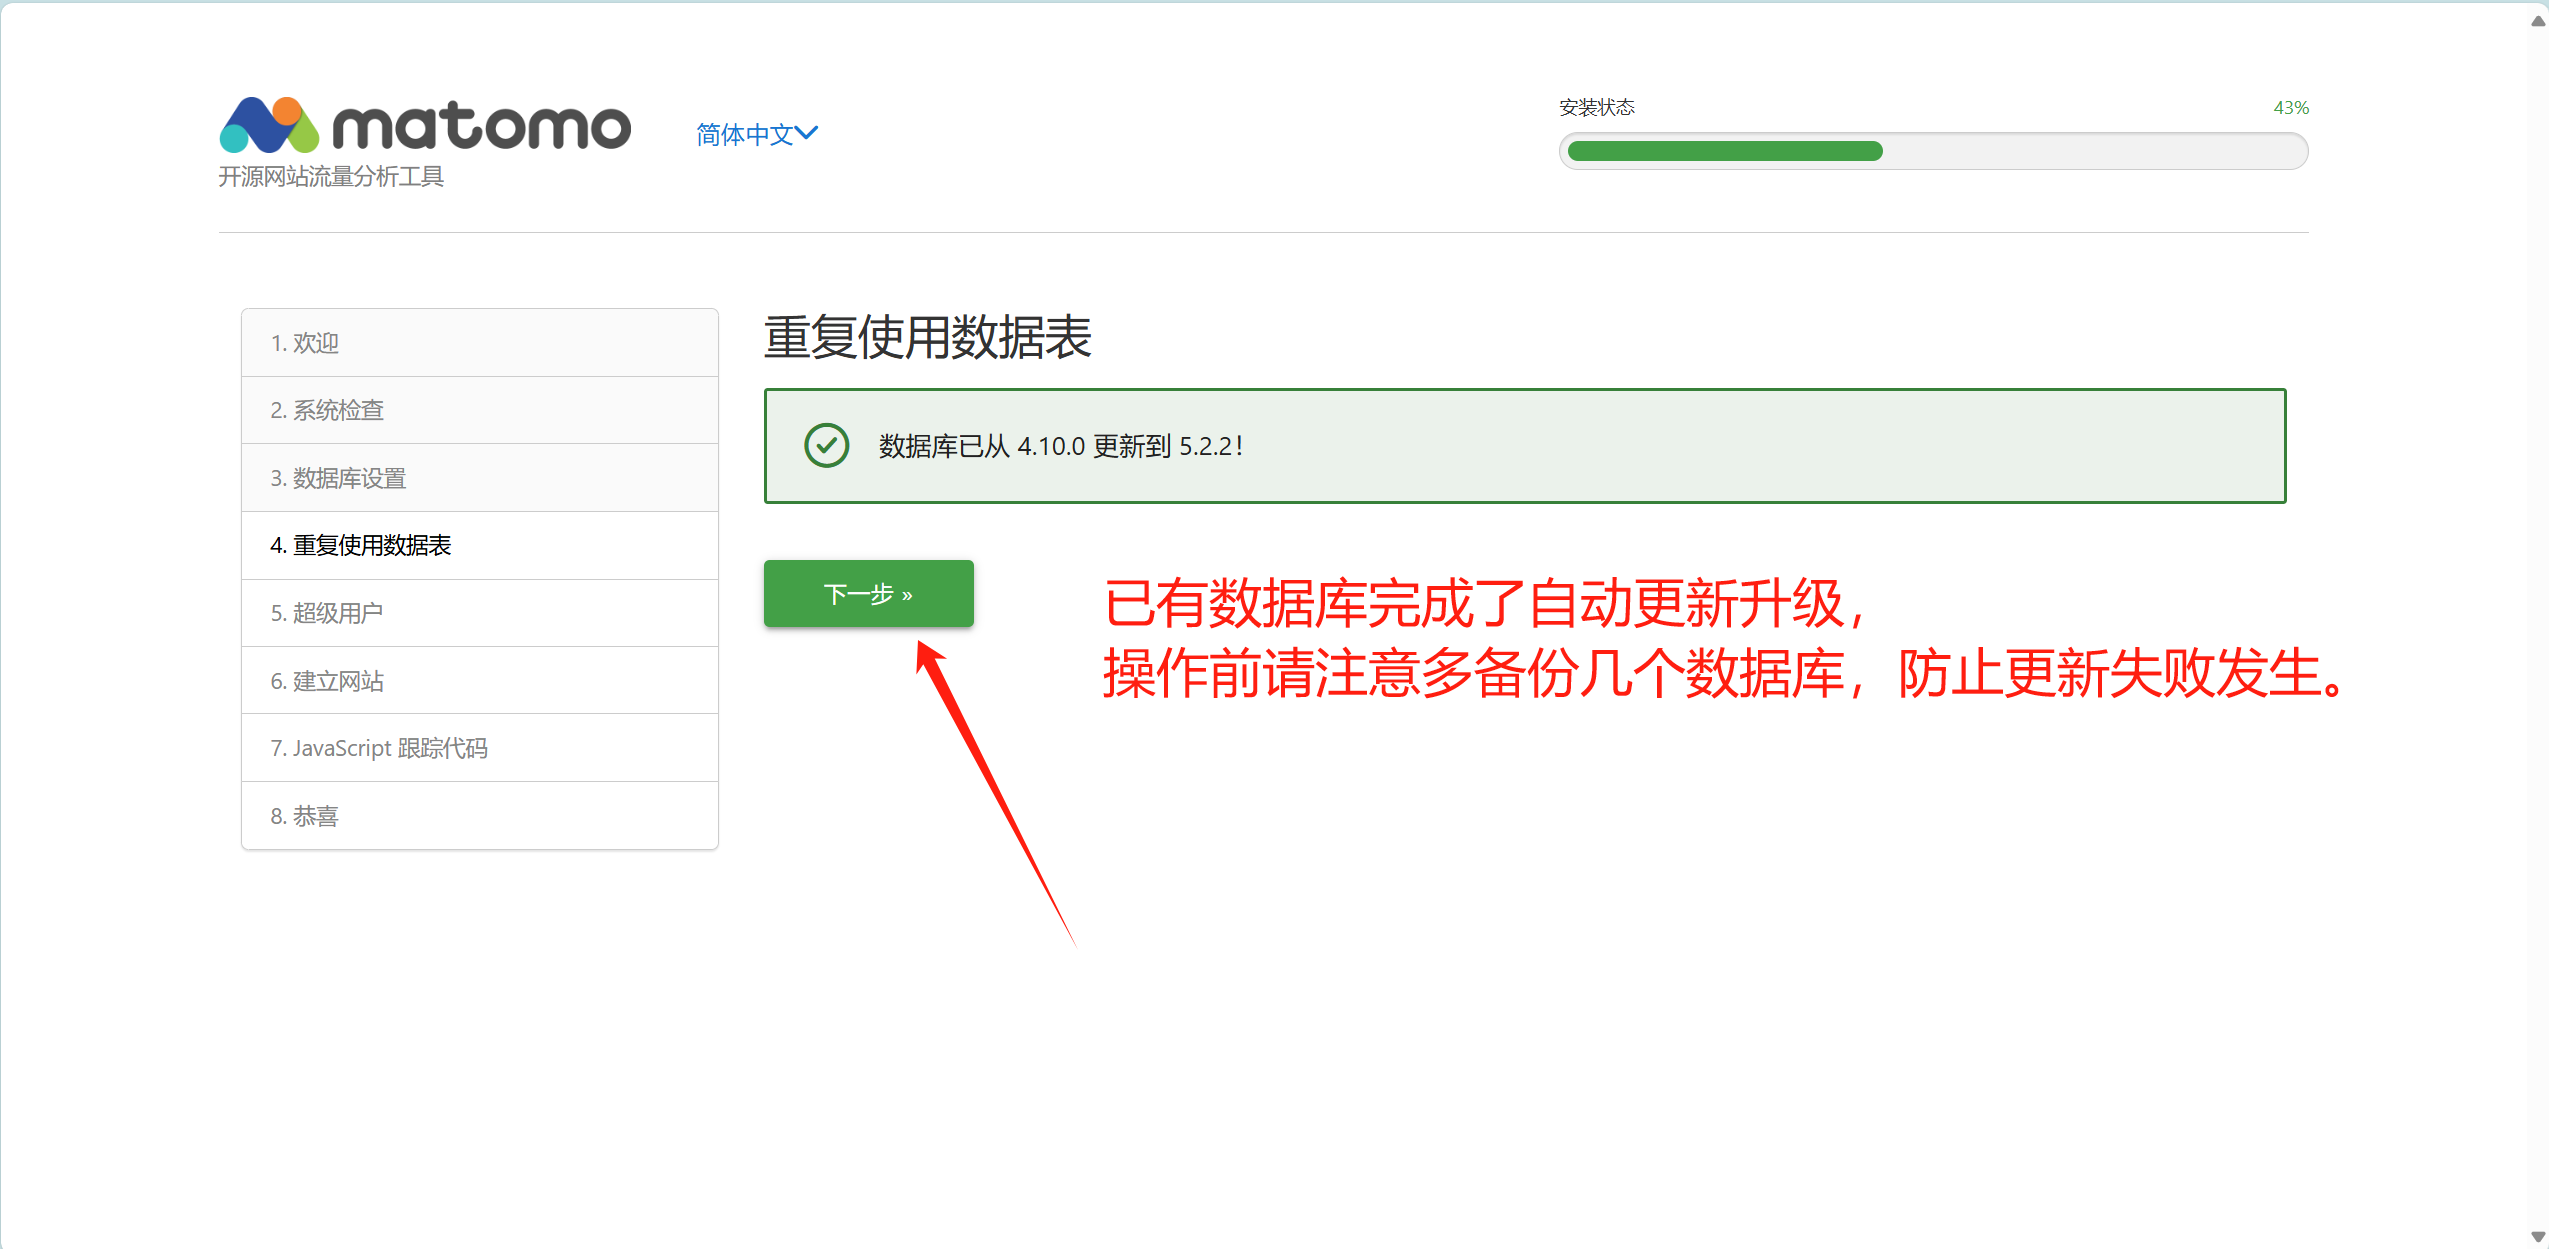
Task: Click the green installation progress bar
Action: click(1725, 152)
